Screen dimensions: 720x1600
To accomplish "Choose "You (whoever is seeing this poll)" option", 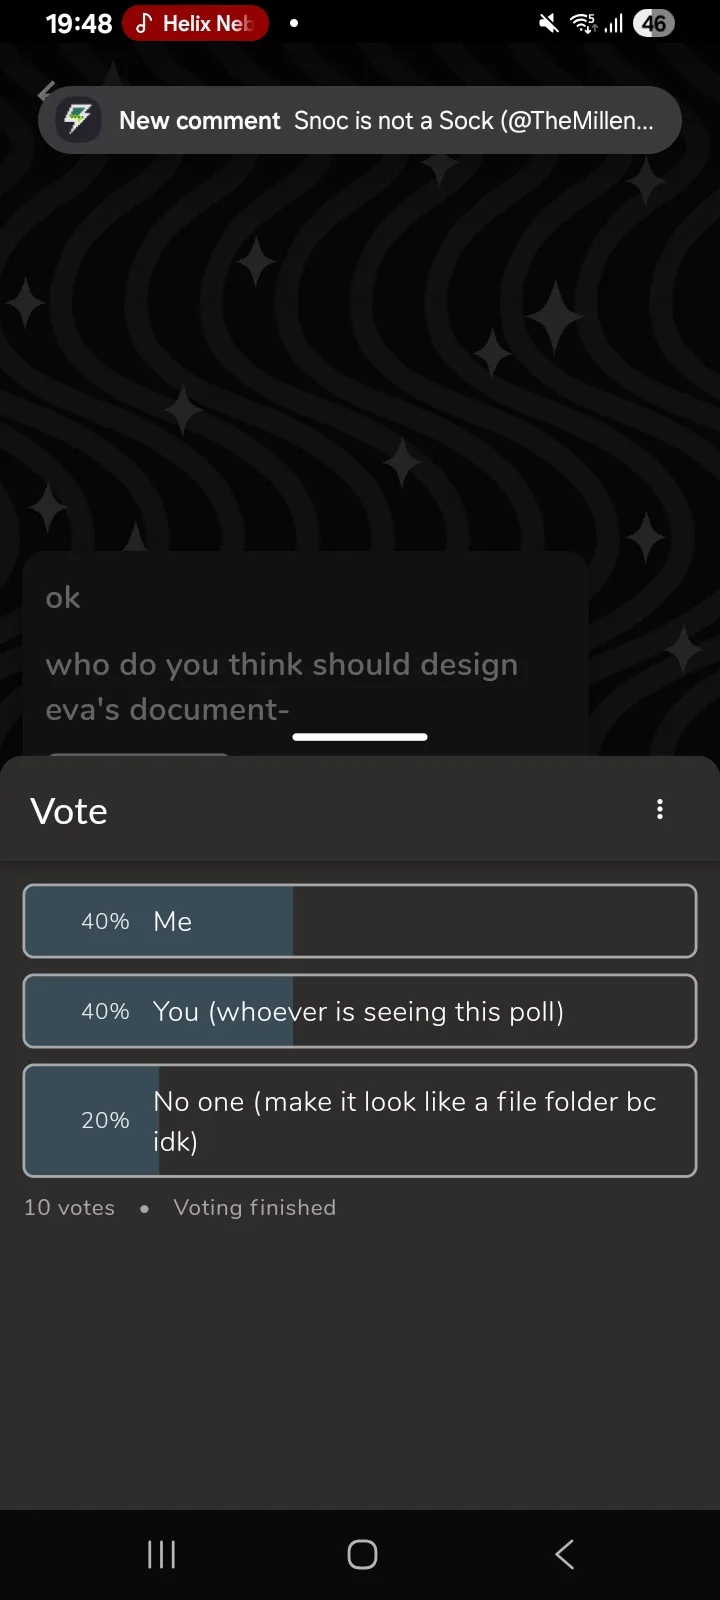I will click(360, 1011).
